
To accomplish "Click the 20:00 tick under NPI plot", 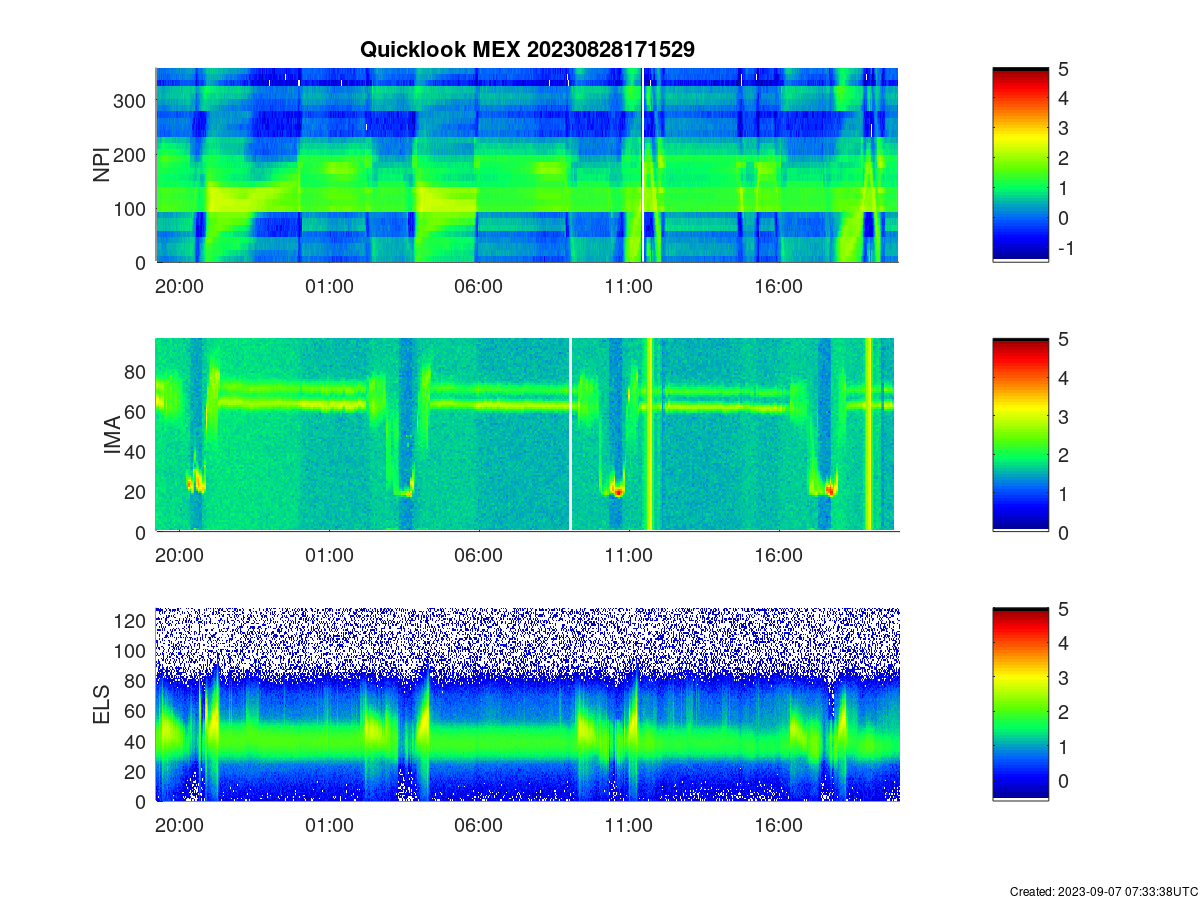I will (x=179, y=286).
